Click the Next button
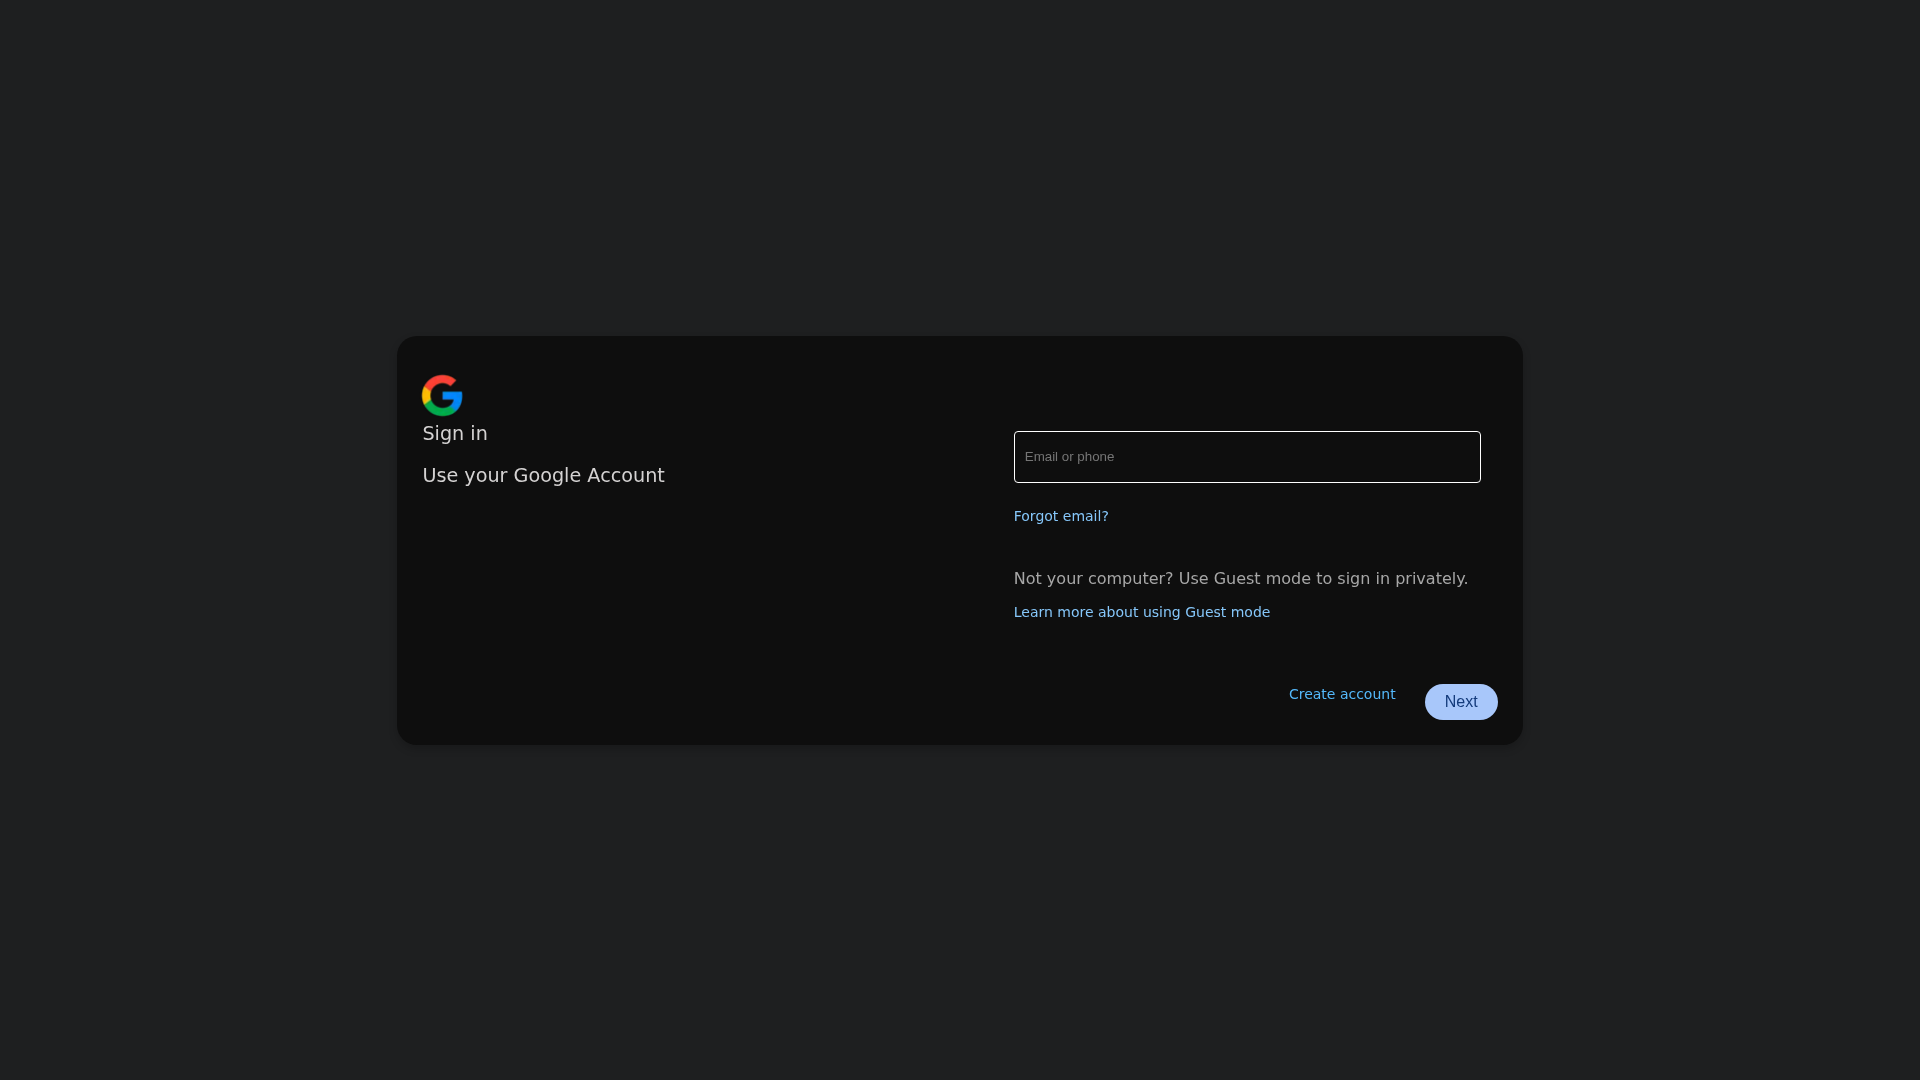The width and height of the screenshot is (1920, 1080). 1461,702
